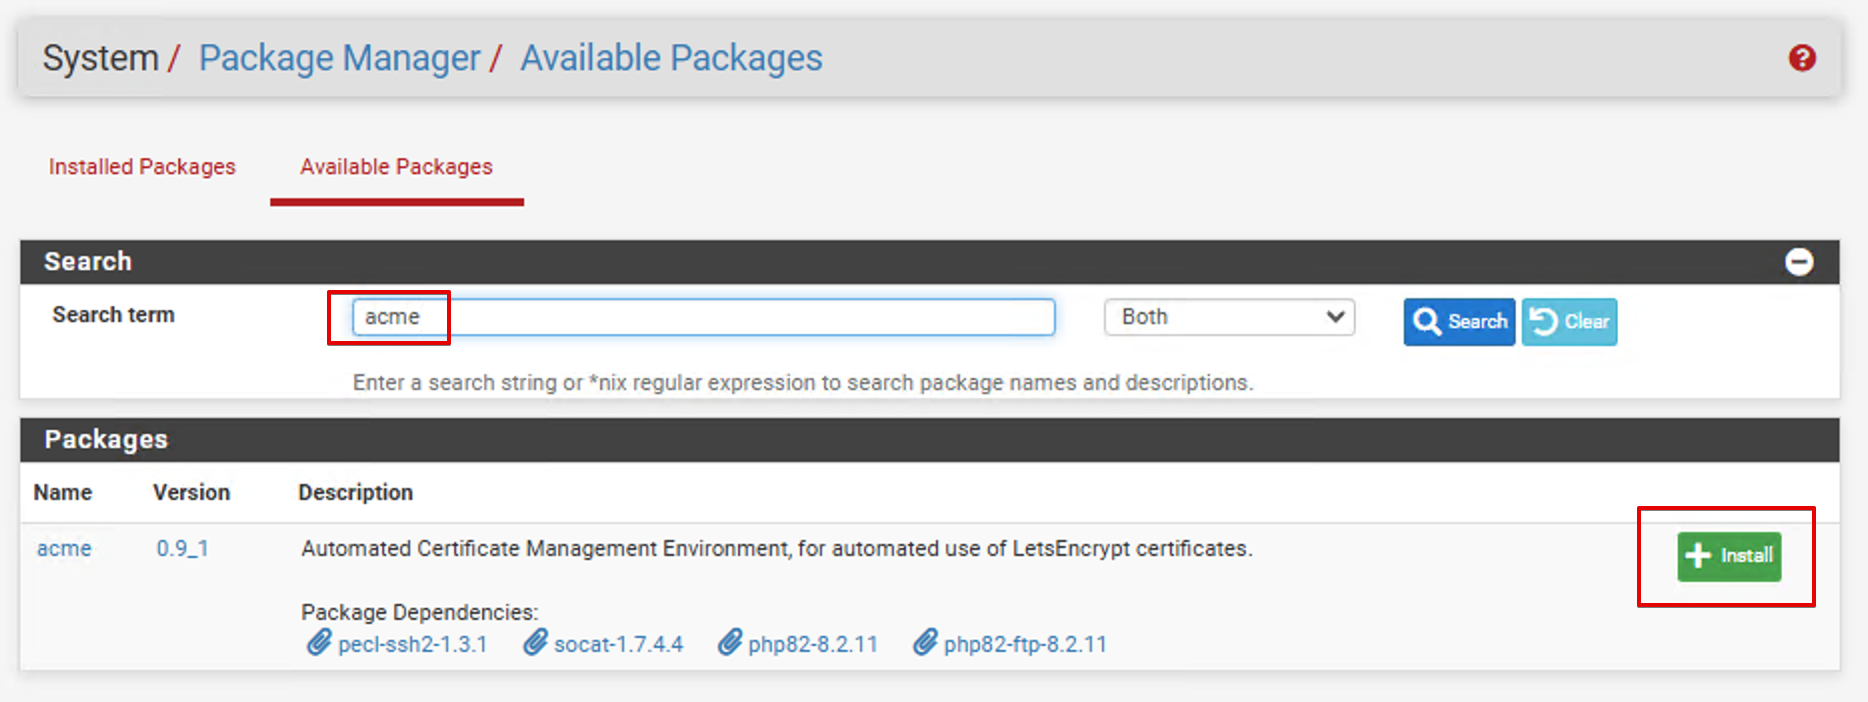The height and width of the screenshot is (702, 1868).
Task: Open the Both search scope dropdown
Action: 1229,317
